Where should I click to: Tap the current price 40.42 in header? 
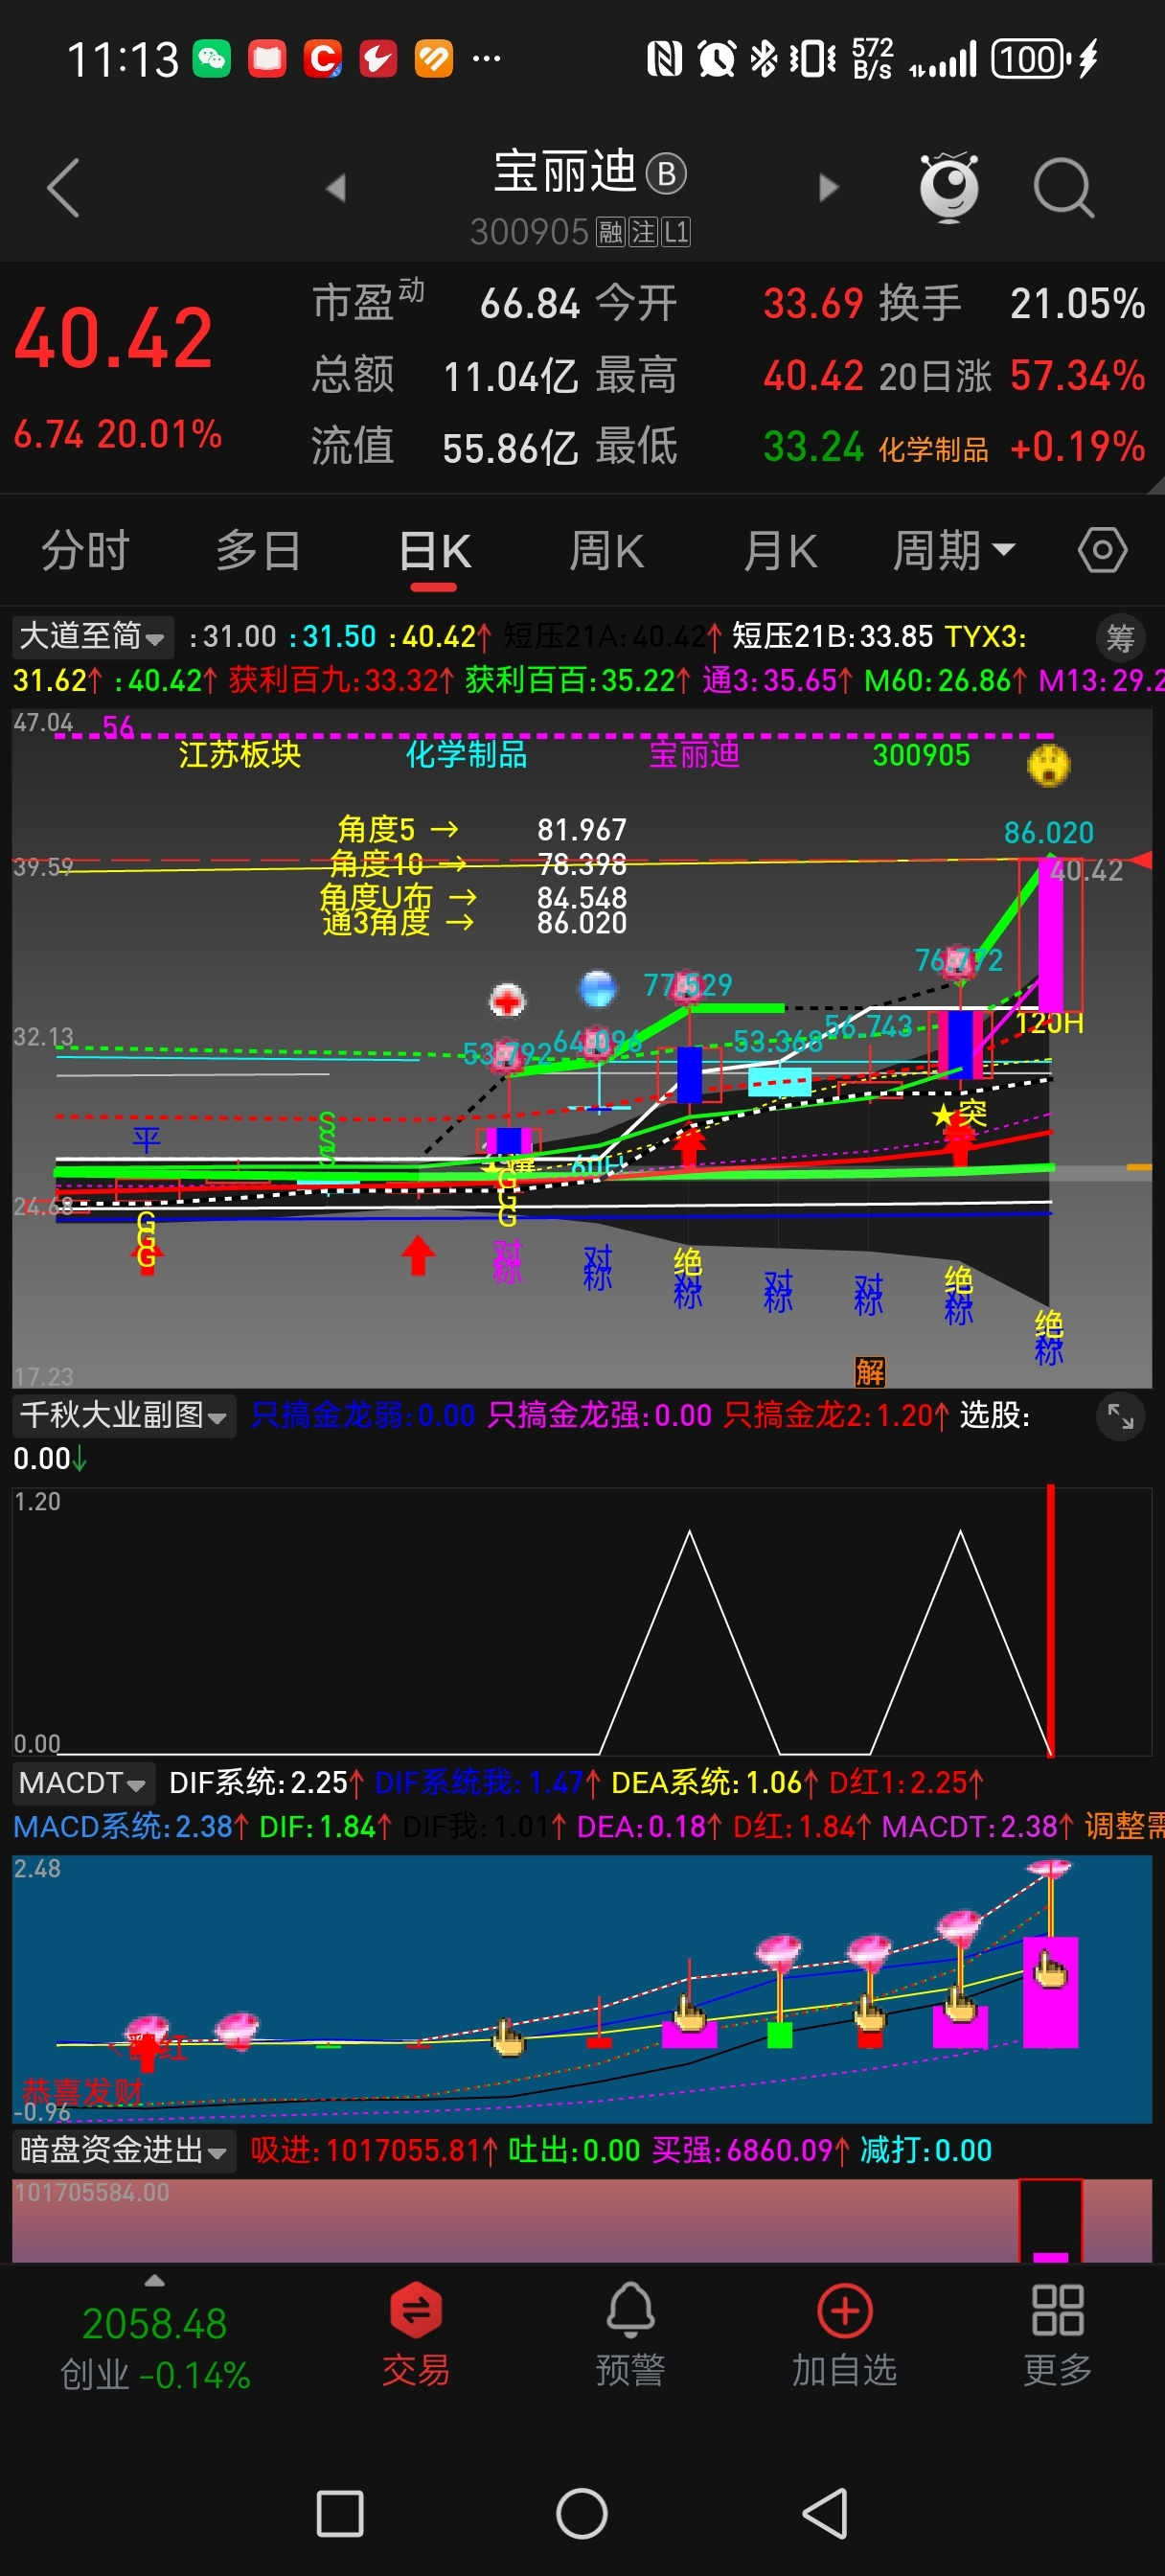114,338
